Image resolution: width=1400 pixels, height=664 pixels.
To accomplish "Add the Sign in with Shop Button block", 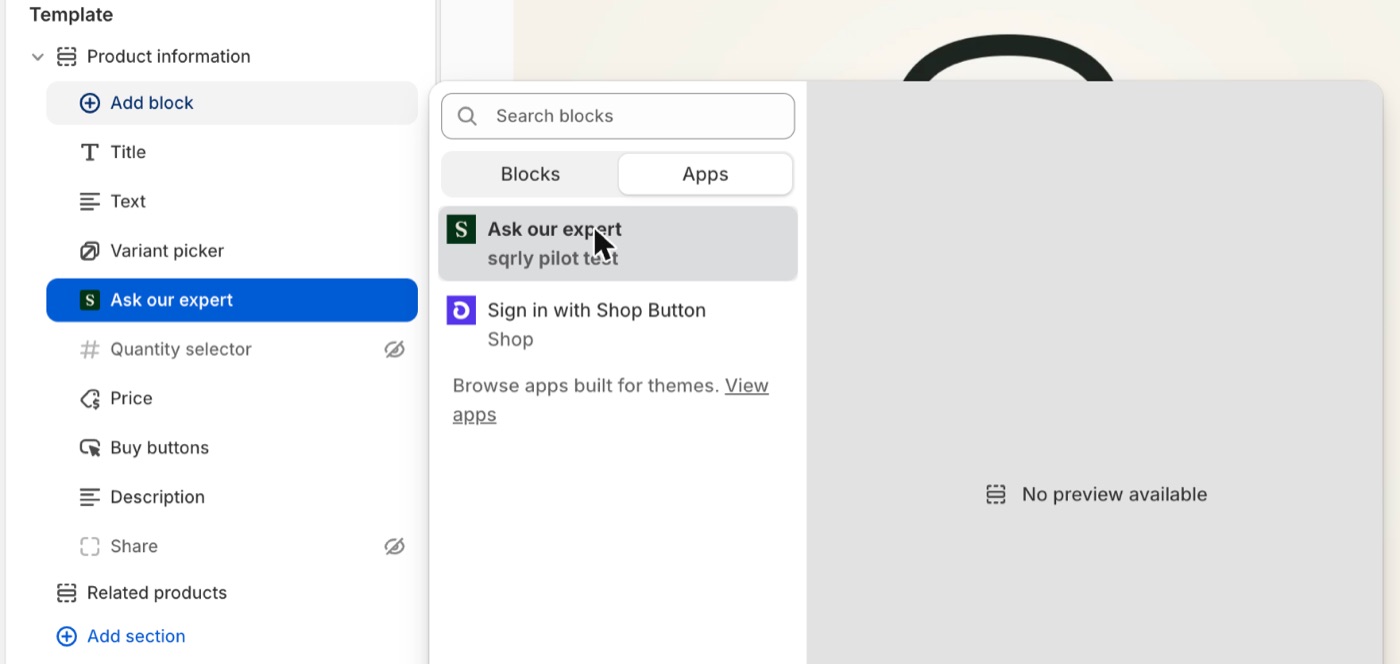I will (618, 324).
